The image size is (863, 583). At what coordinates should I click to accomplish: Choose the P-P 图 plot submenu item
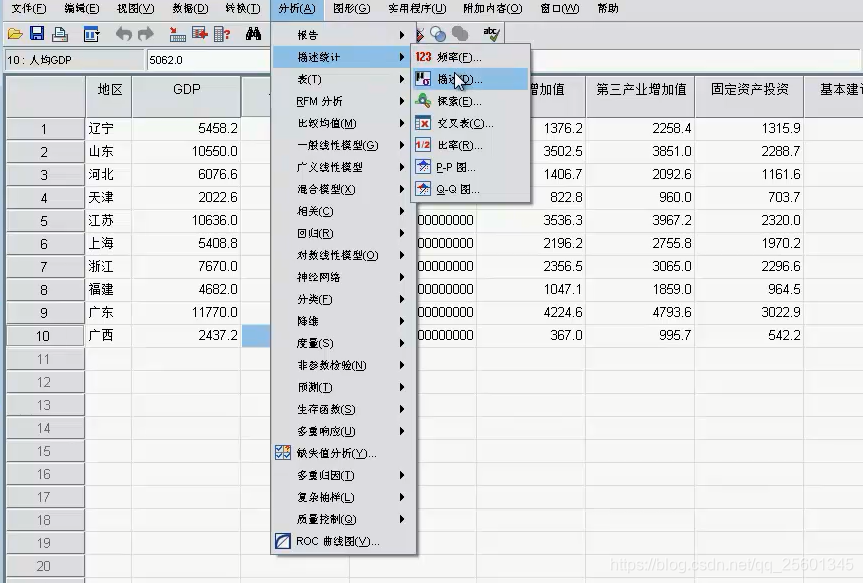(x=471, y=167)
